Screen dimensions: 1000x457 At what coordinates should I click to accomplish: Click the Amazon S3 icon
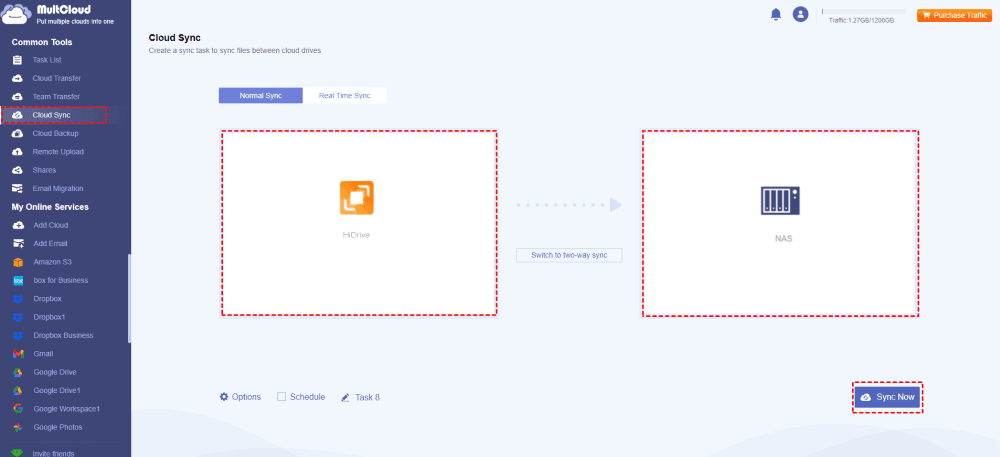(x=18, y=262)
